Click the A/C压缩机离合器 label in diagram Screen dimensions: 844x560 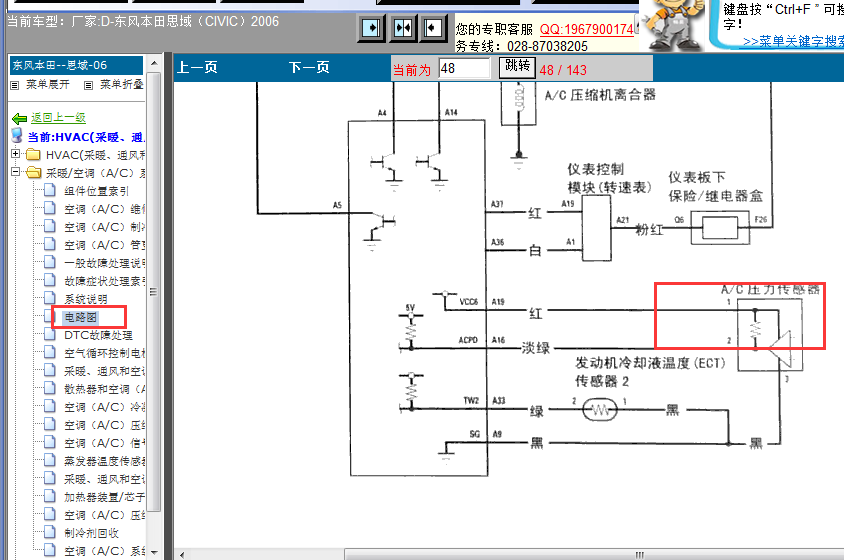tap(600, 95)
